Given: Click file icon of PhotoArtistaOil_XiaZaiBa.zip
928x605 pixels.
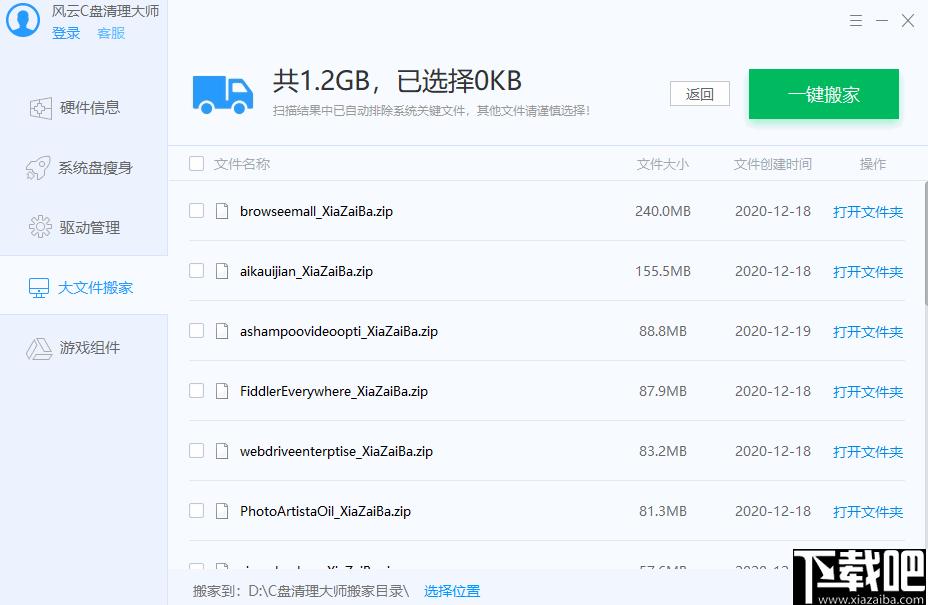Looking at the screenshot, I should point(222,510).
